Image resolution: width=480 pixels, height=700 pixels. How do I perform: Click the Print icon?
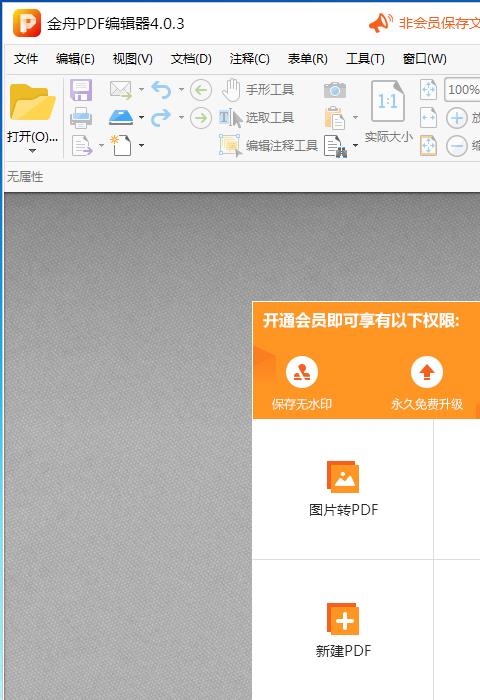(81, 118)
